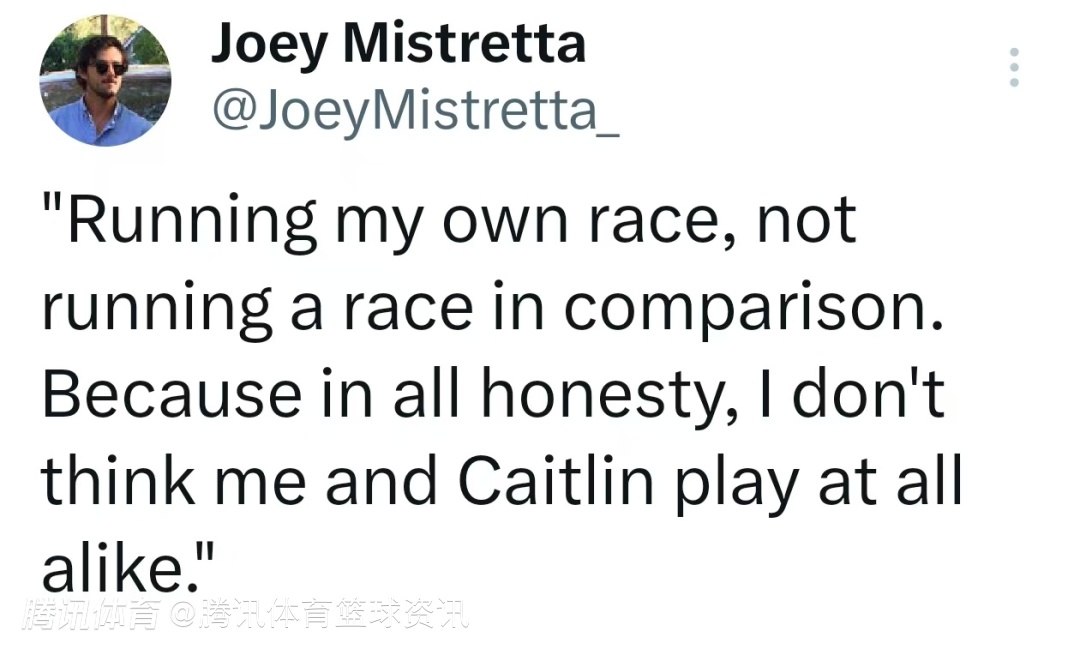Screen dimensions: 1080x649
Task: Click the line "running a race in comparison."
Action: [x=492, y=306]
